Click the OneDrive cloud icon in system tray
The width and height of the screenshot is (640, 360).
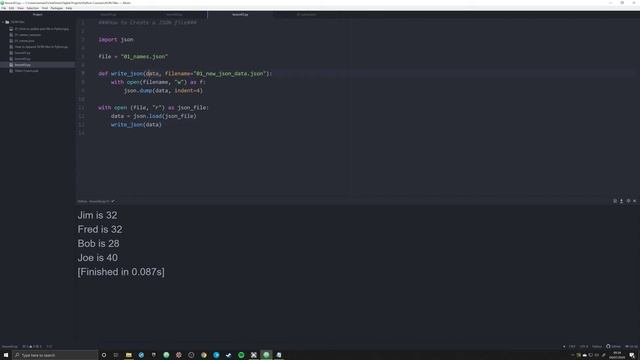[x=584, y=355]
